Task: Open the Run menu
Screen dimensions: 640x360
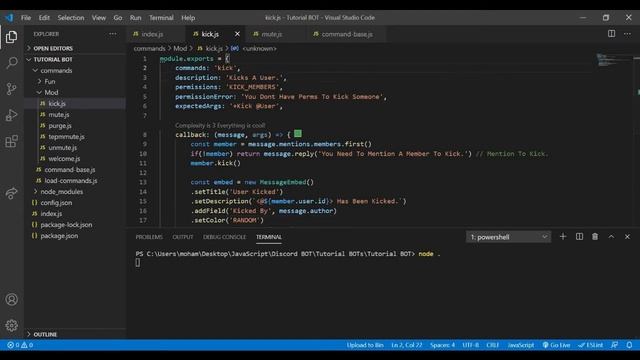Action: tap(136, 18)
